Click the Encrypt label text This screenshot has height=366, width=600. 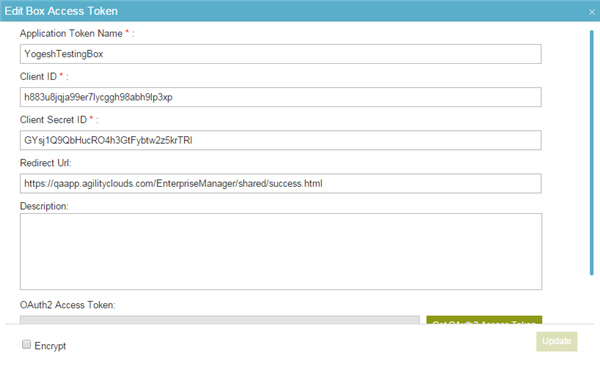click(x=50, y=346)
